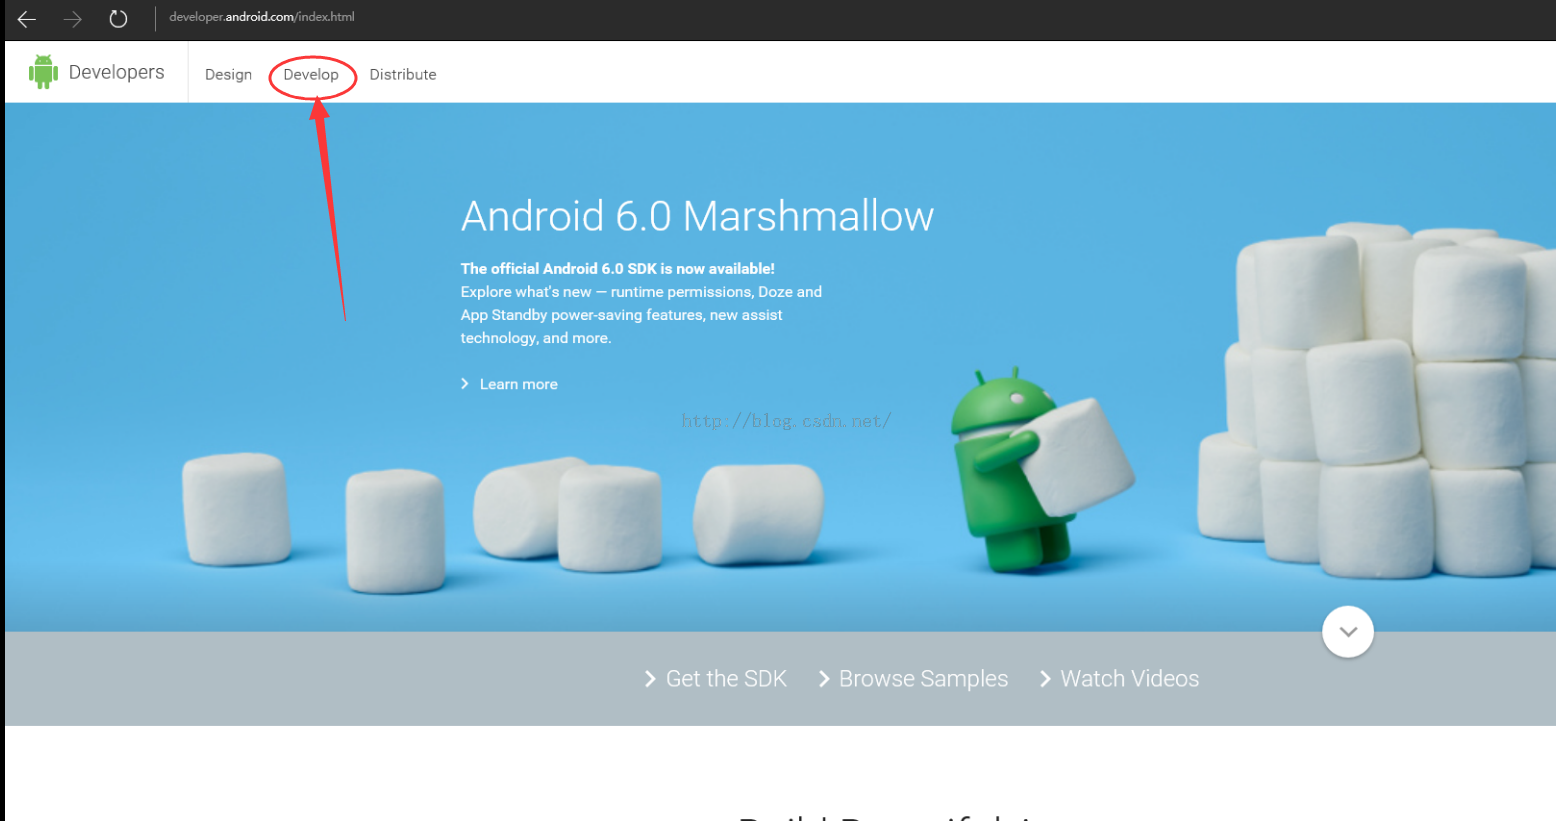Click the Get the SDK link
Viewport: 1556px width, 821px height.
point(716,679)
